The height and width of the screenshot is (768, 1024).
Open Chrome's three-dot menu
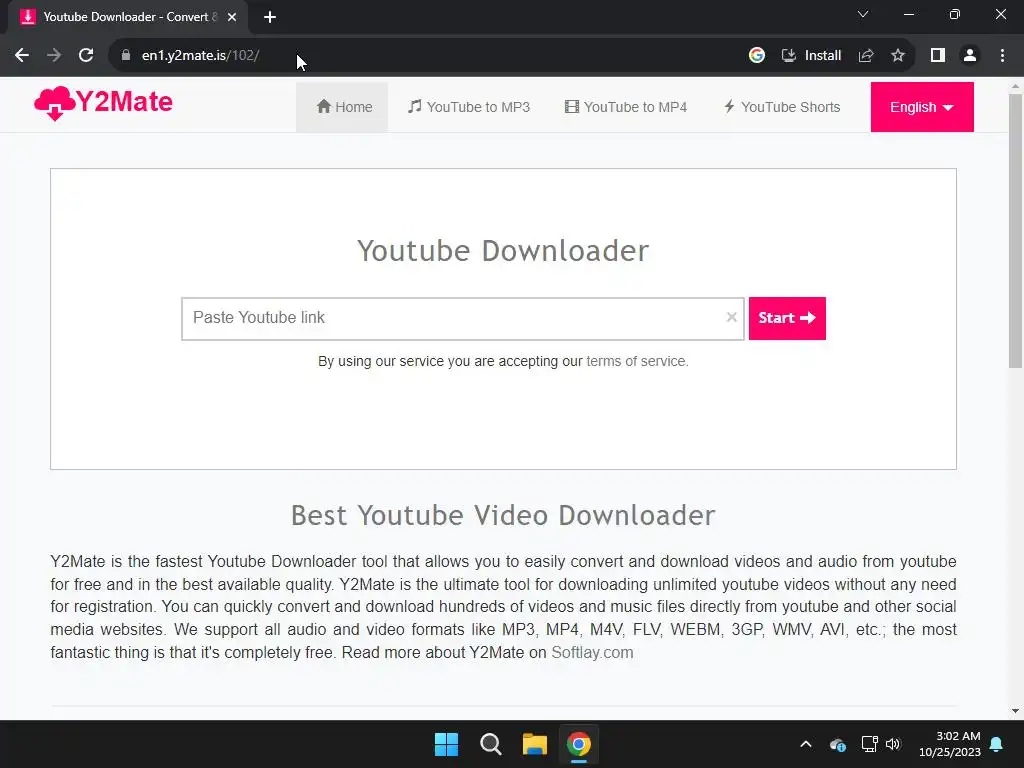(1002, 56)
